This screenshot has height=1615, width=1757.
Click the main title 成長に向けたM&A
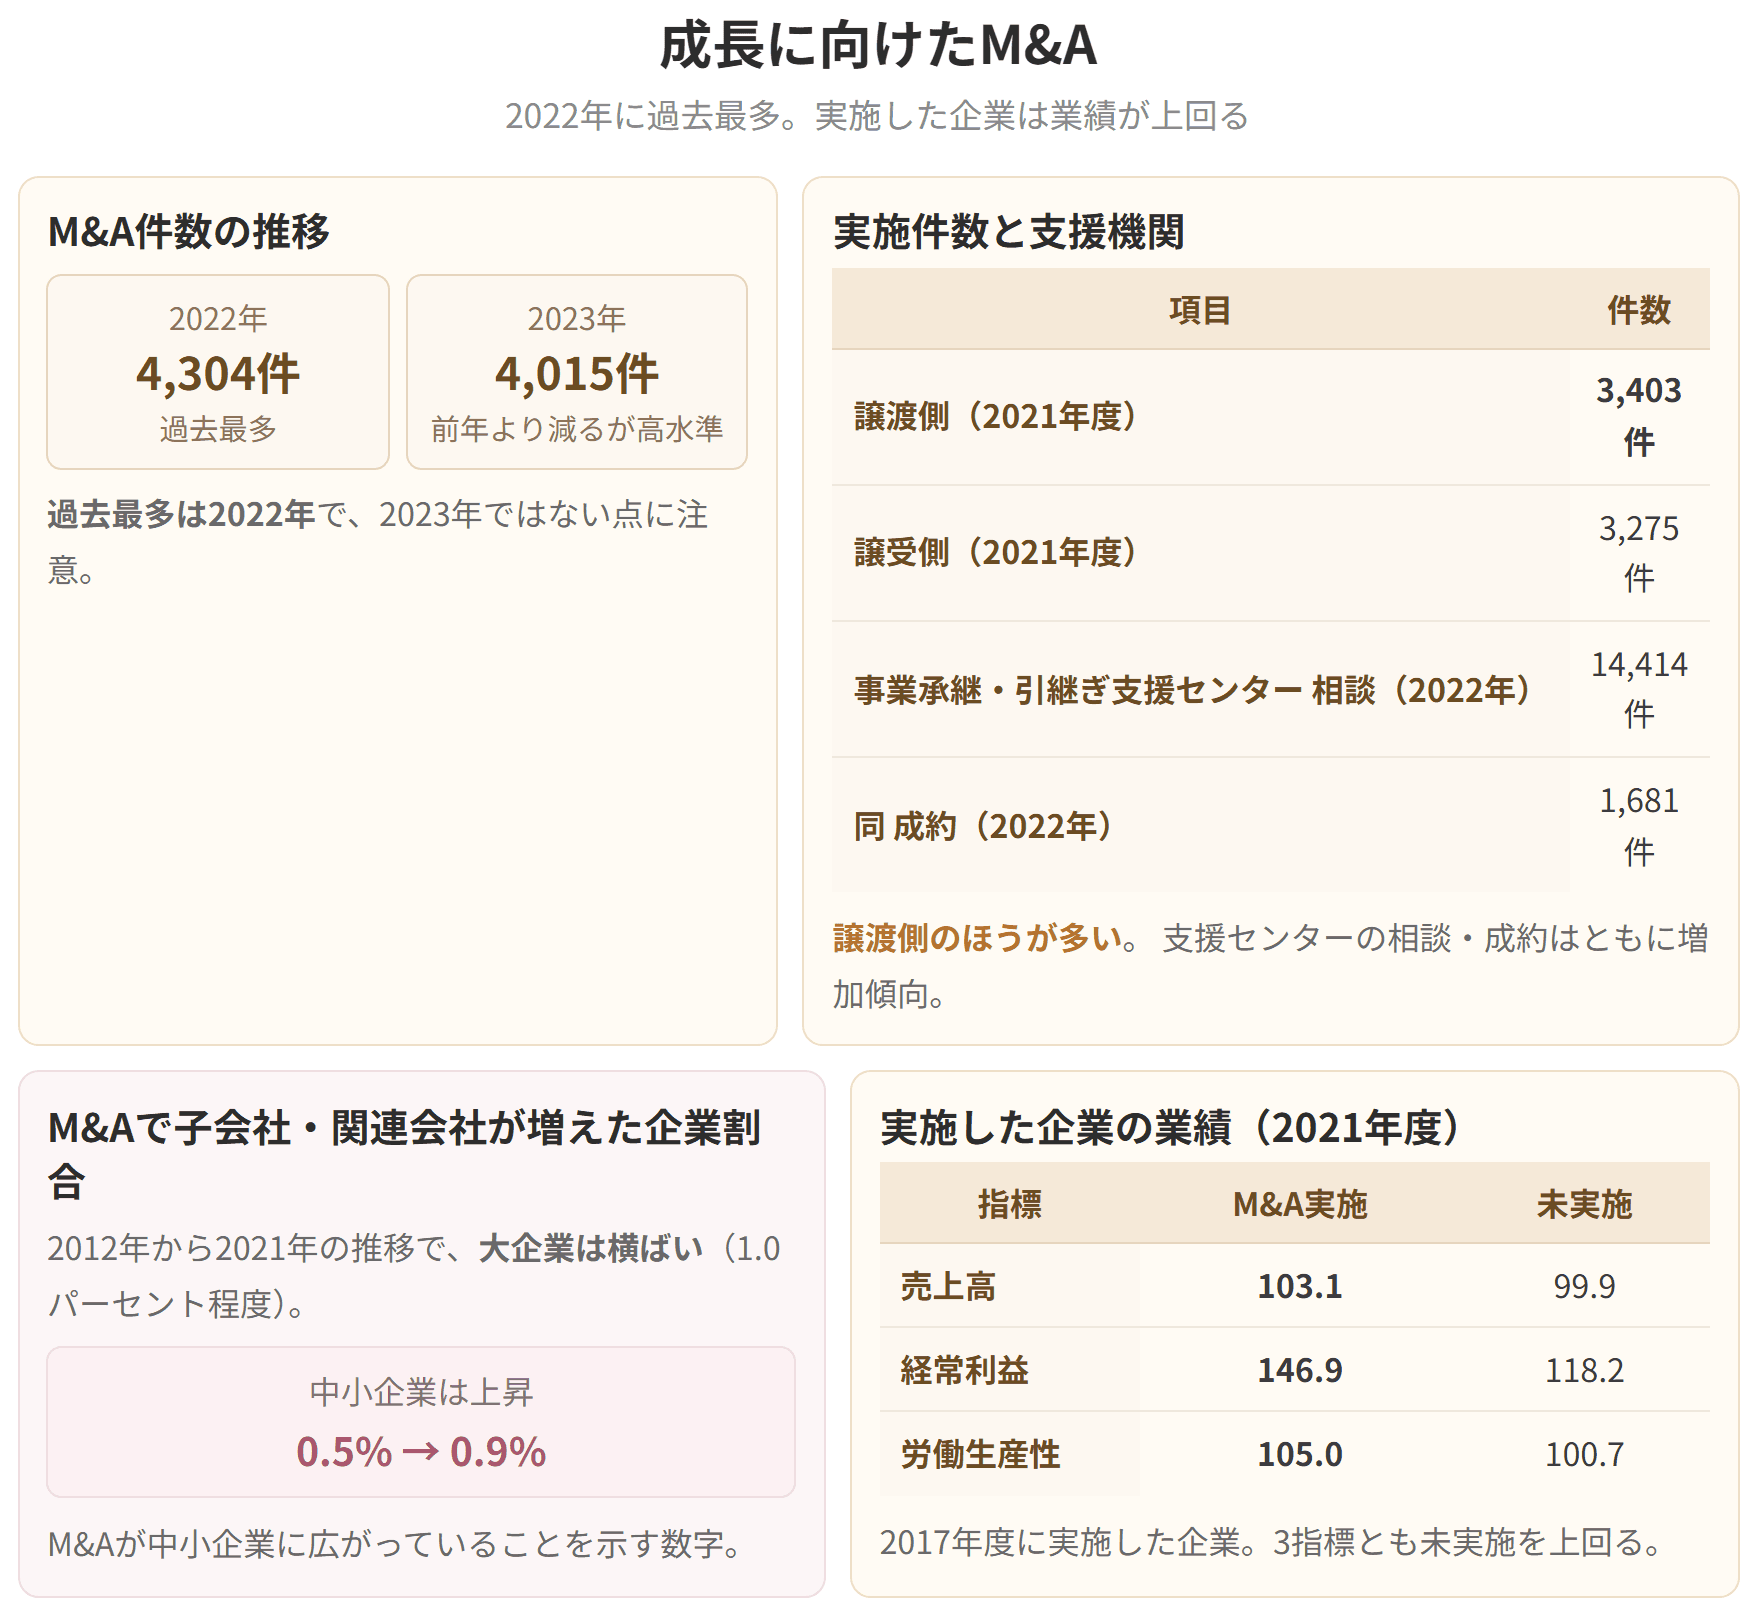point(878,46)
